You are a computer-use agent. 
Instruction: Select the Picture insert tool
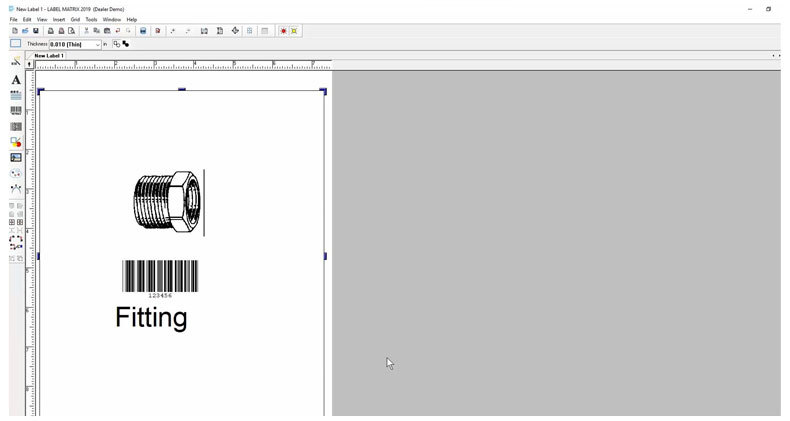[16, 158]
